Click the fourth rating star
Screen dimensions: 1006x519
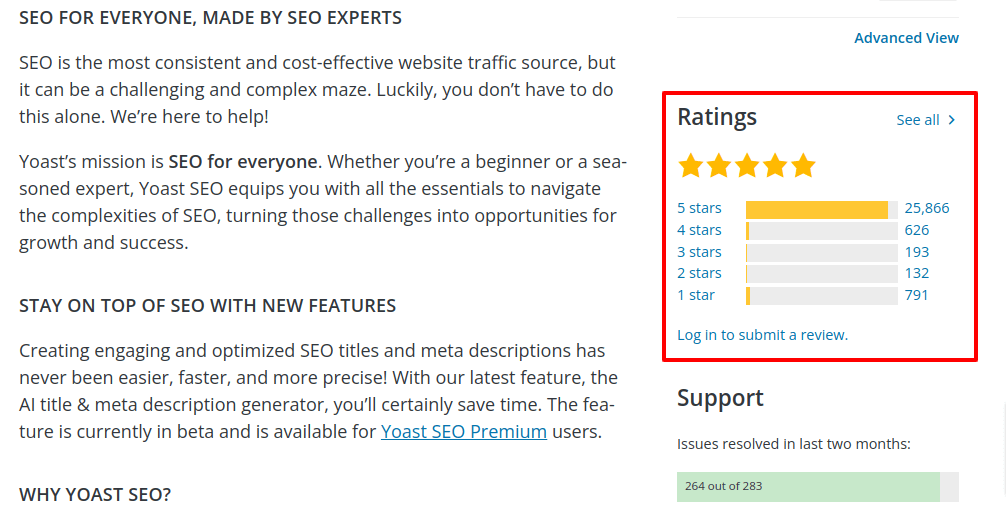tap(775, 166)
